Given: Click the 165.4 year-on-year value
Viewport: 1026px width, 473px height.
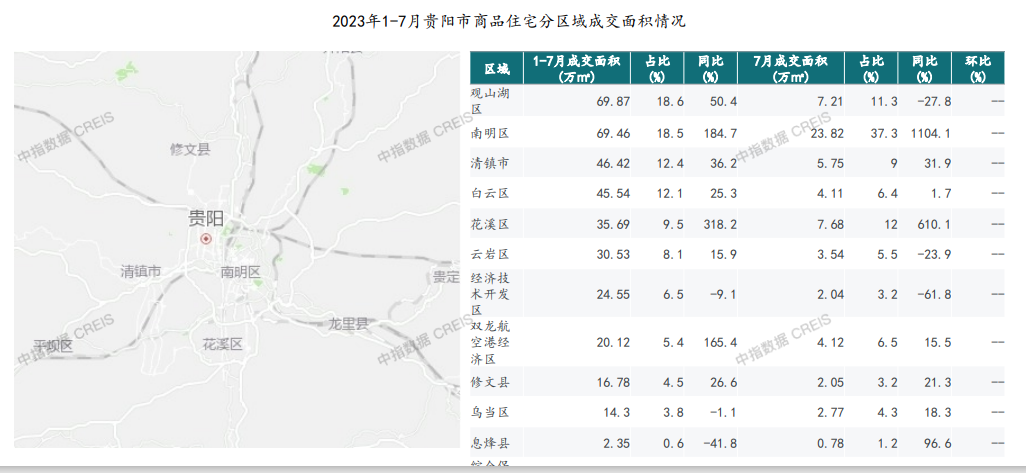Looking at the screenshot, I should click(x=718, y=342).
